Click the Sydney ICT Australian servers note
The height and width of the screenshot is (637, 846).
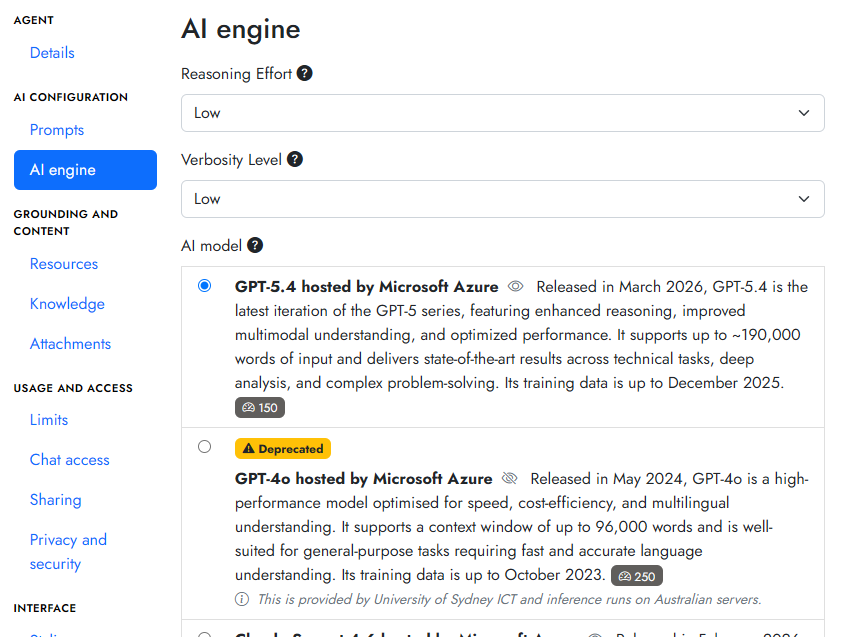coord(509,599)
